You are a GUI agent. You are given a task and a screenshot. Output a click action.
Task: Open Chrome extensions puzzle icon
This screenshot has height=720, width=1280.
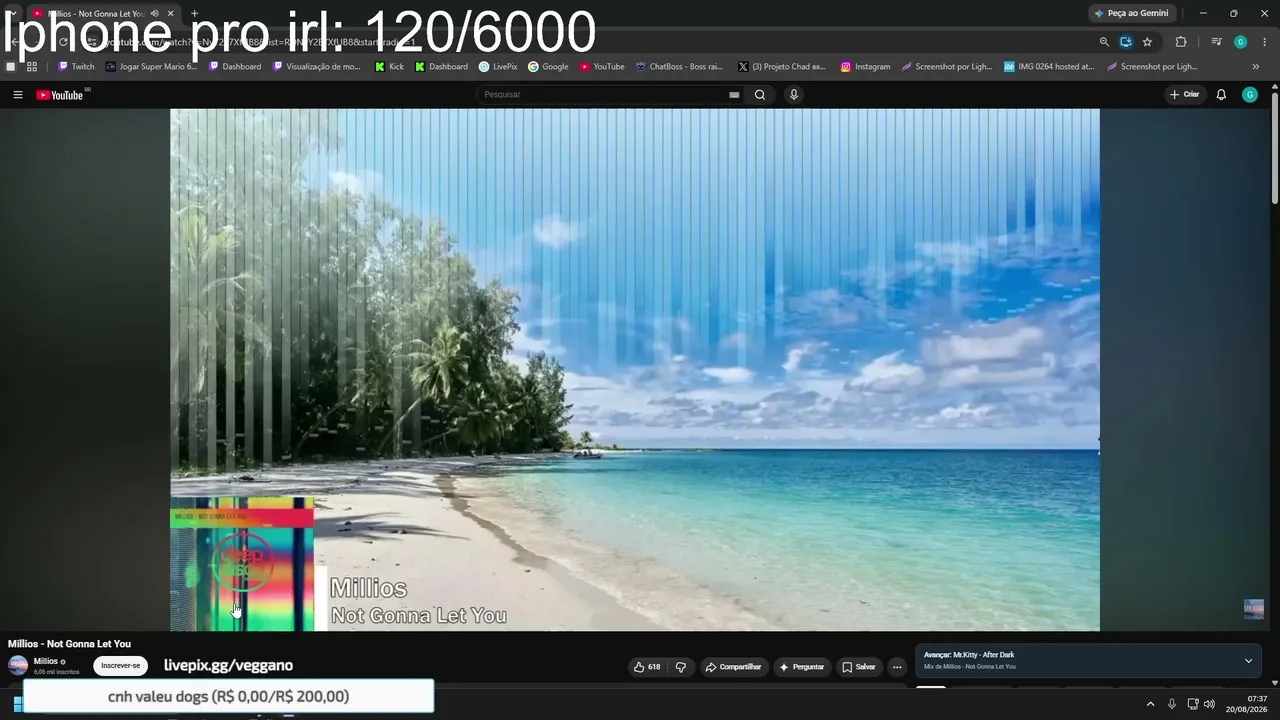click(x=1181, y=42)
